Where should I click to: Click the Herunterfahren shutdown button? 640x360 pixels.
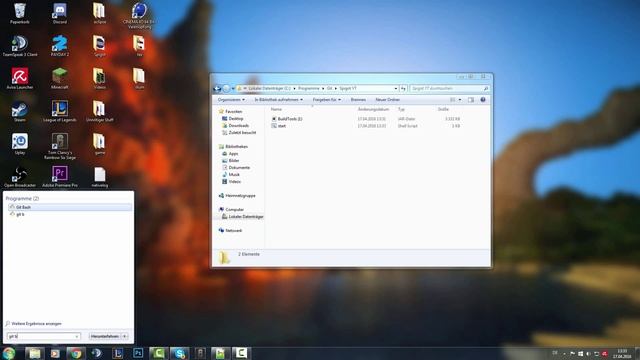pos(104,336)
